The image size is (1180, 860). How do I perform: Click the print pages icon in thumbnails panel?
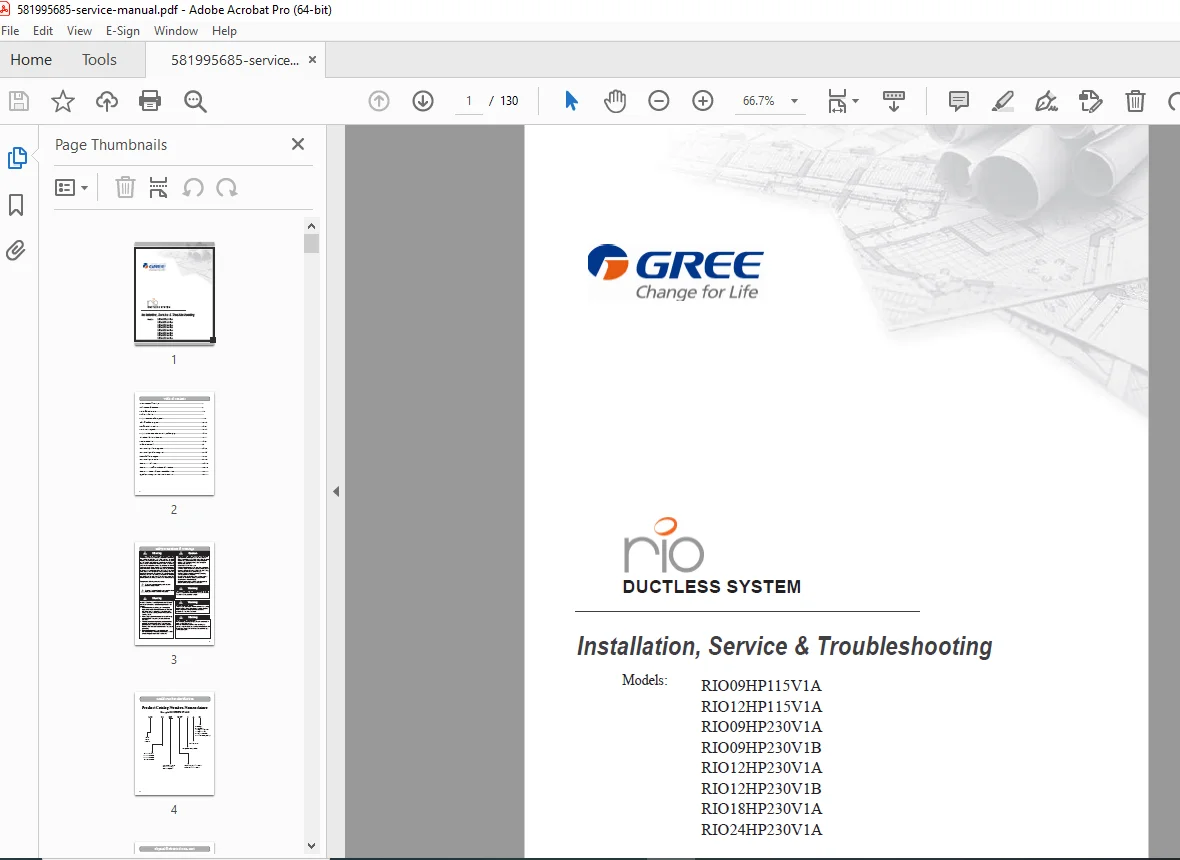click(x=158, y=187)
